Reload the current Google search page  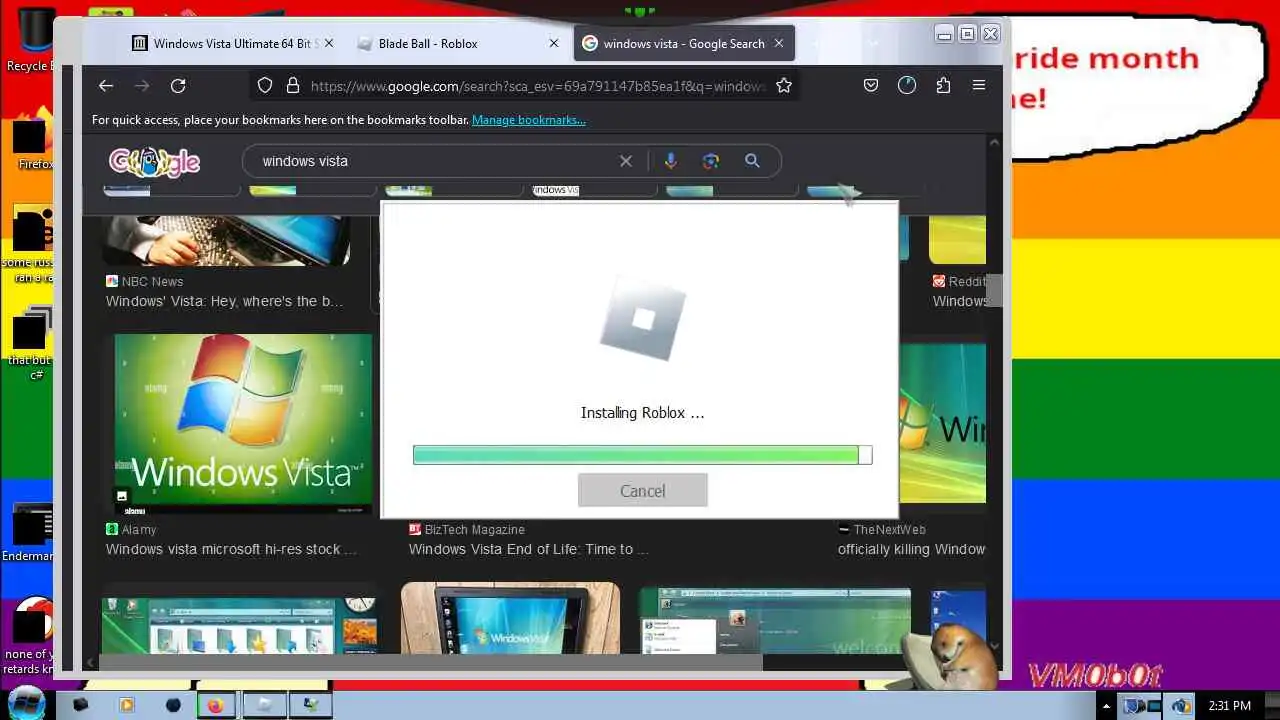click(178, 86)
